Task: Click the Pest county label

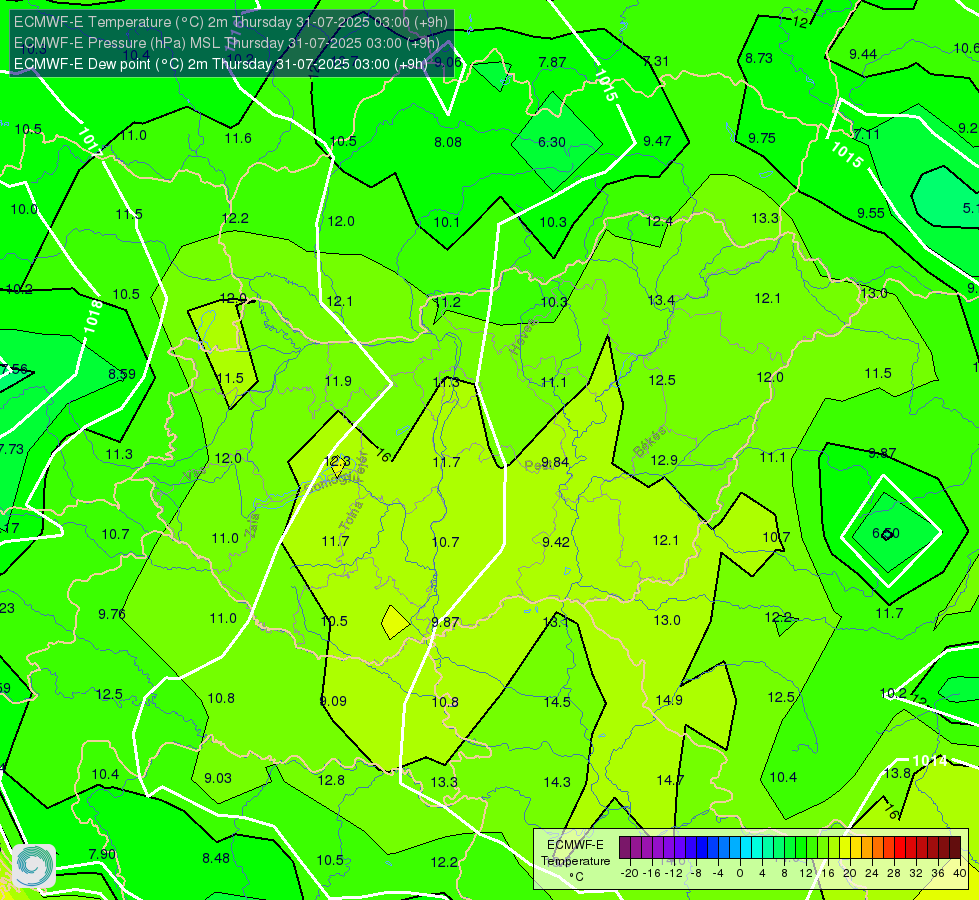Action: coord(537,466)
